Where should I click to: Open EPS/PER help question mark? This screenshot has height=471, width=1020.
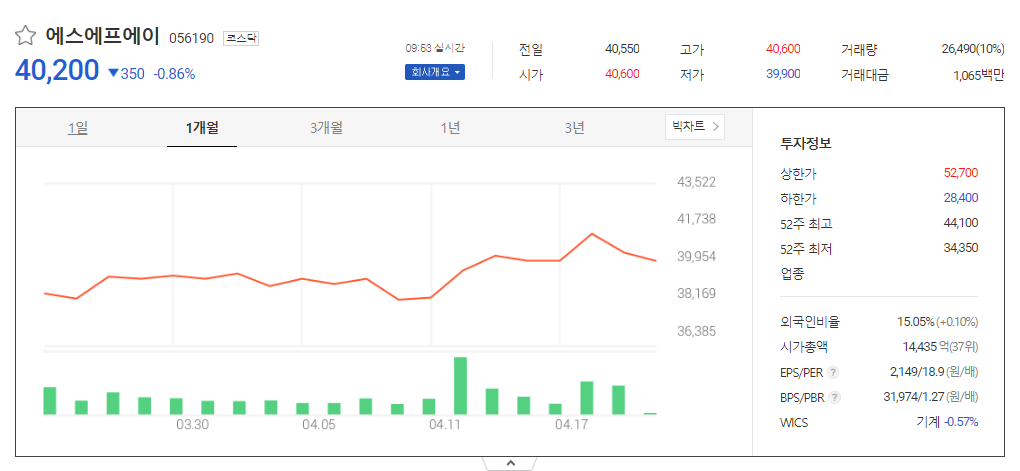point(834,373)
